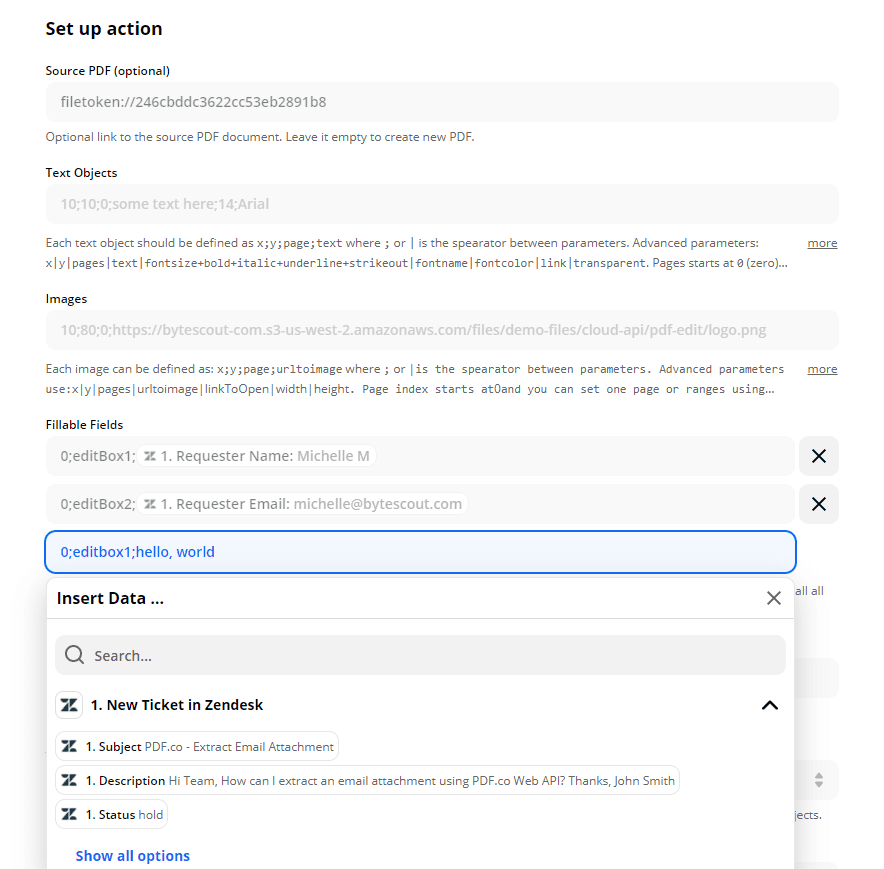
Task: Click the Zendesk icon beside New Ticket
Action: coord(69,705)
